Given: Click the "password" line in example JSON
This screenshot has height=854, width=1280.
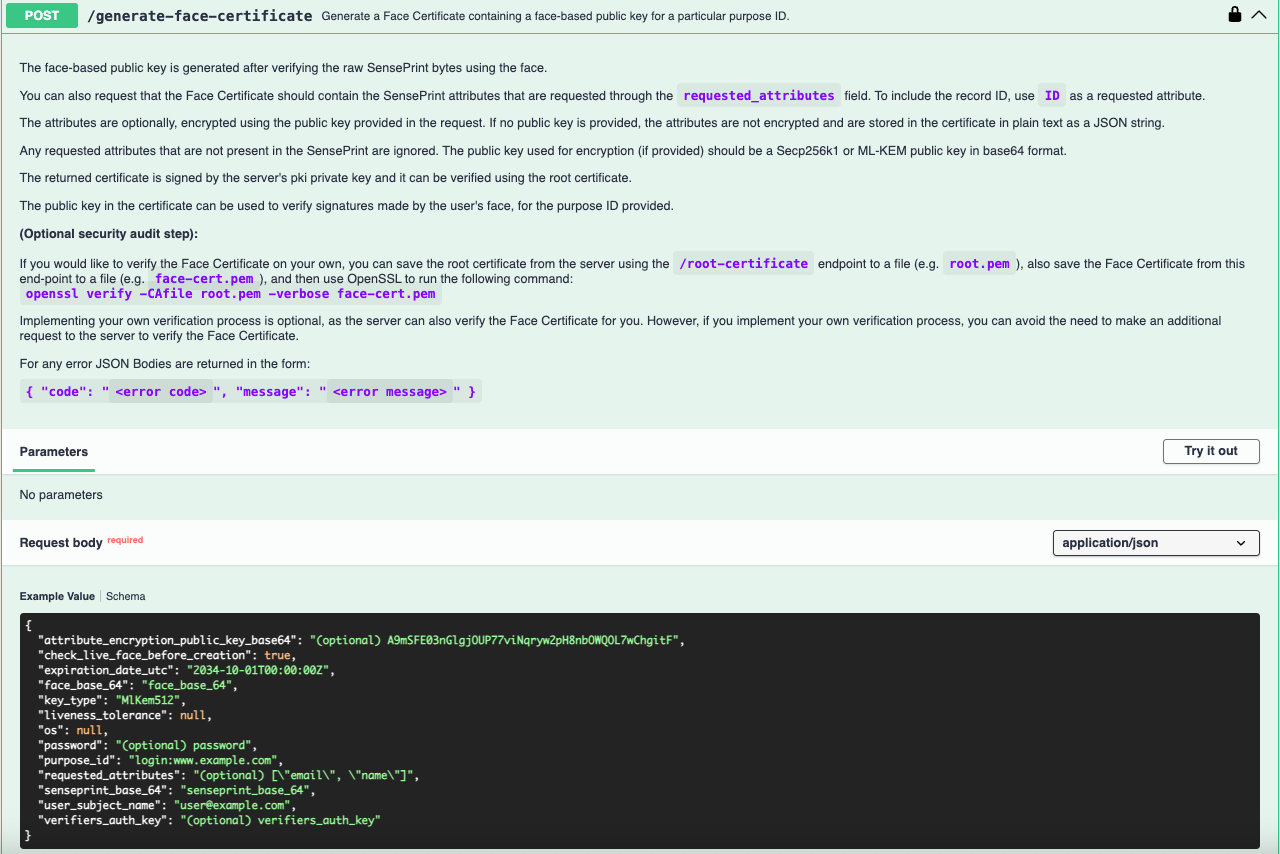Looking at the screenshot, I should click(148, 745).
